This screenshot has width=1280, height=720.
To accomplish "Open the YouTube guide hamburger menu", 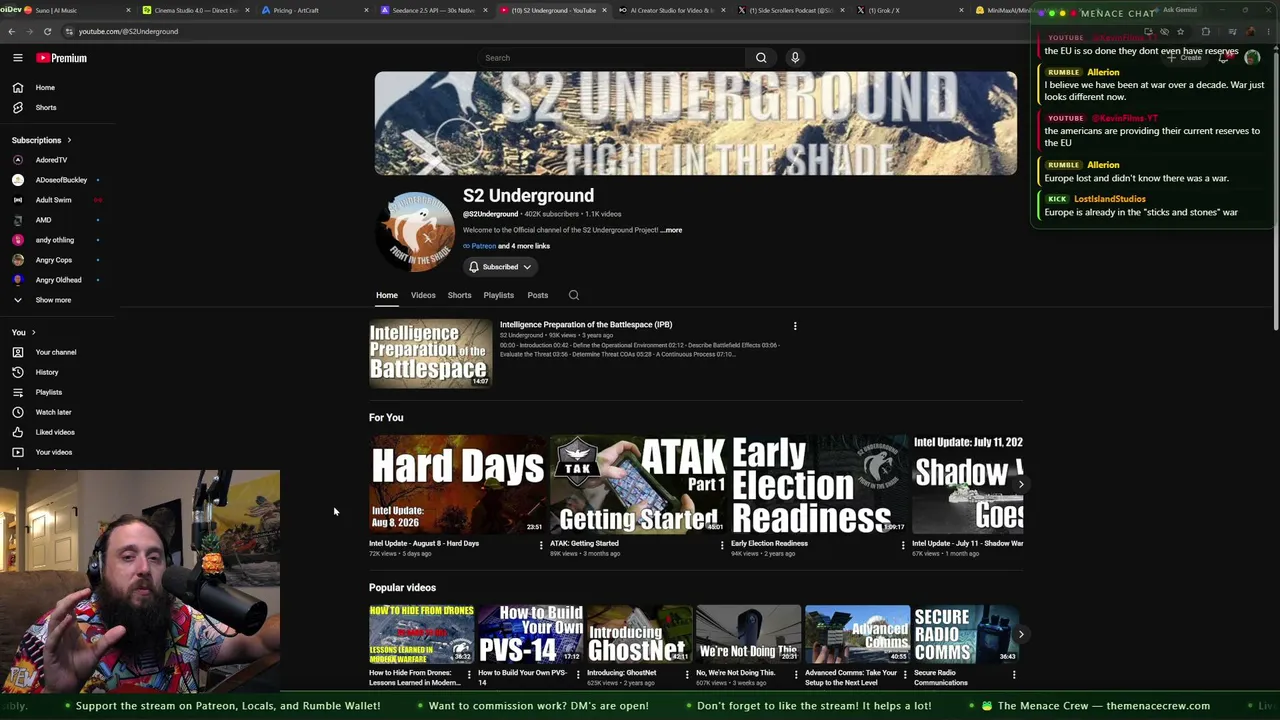I will click(18, 58).
